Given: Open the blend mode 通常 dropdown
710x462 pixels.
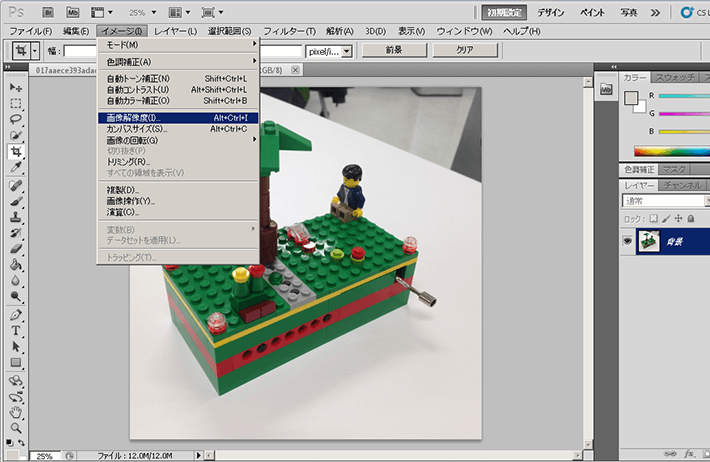Looking at the screenshot, I should pos(660,201).
